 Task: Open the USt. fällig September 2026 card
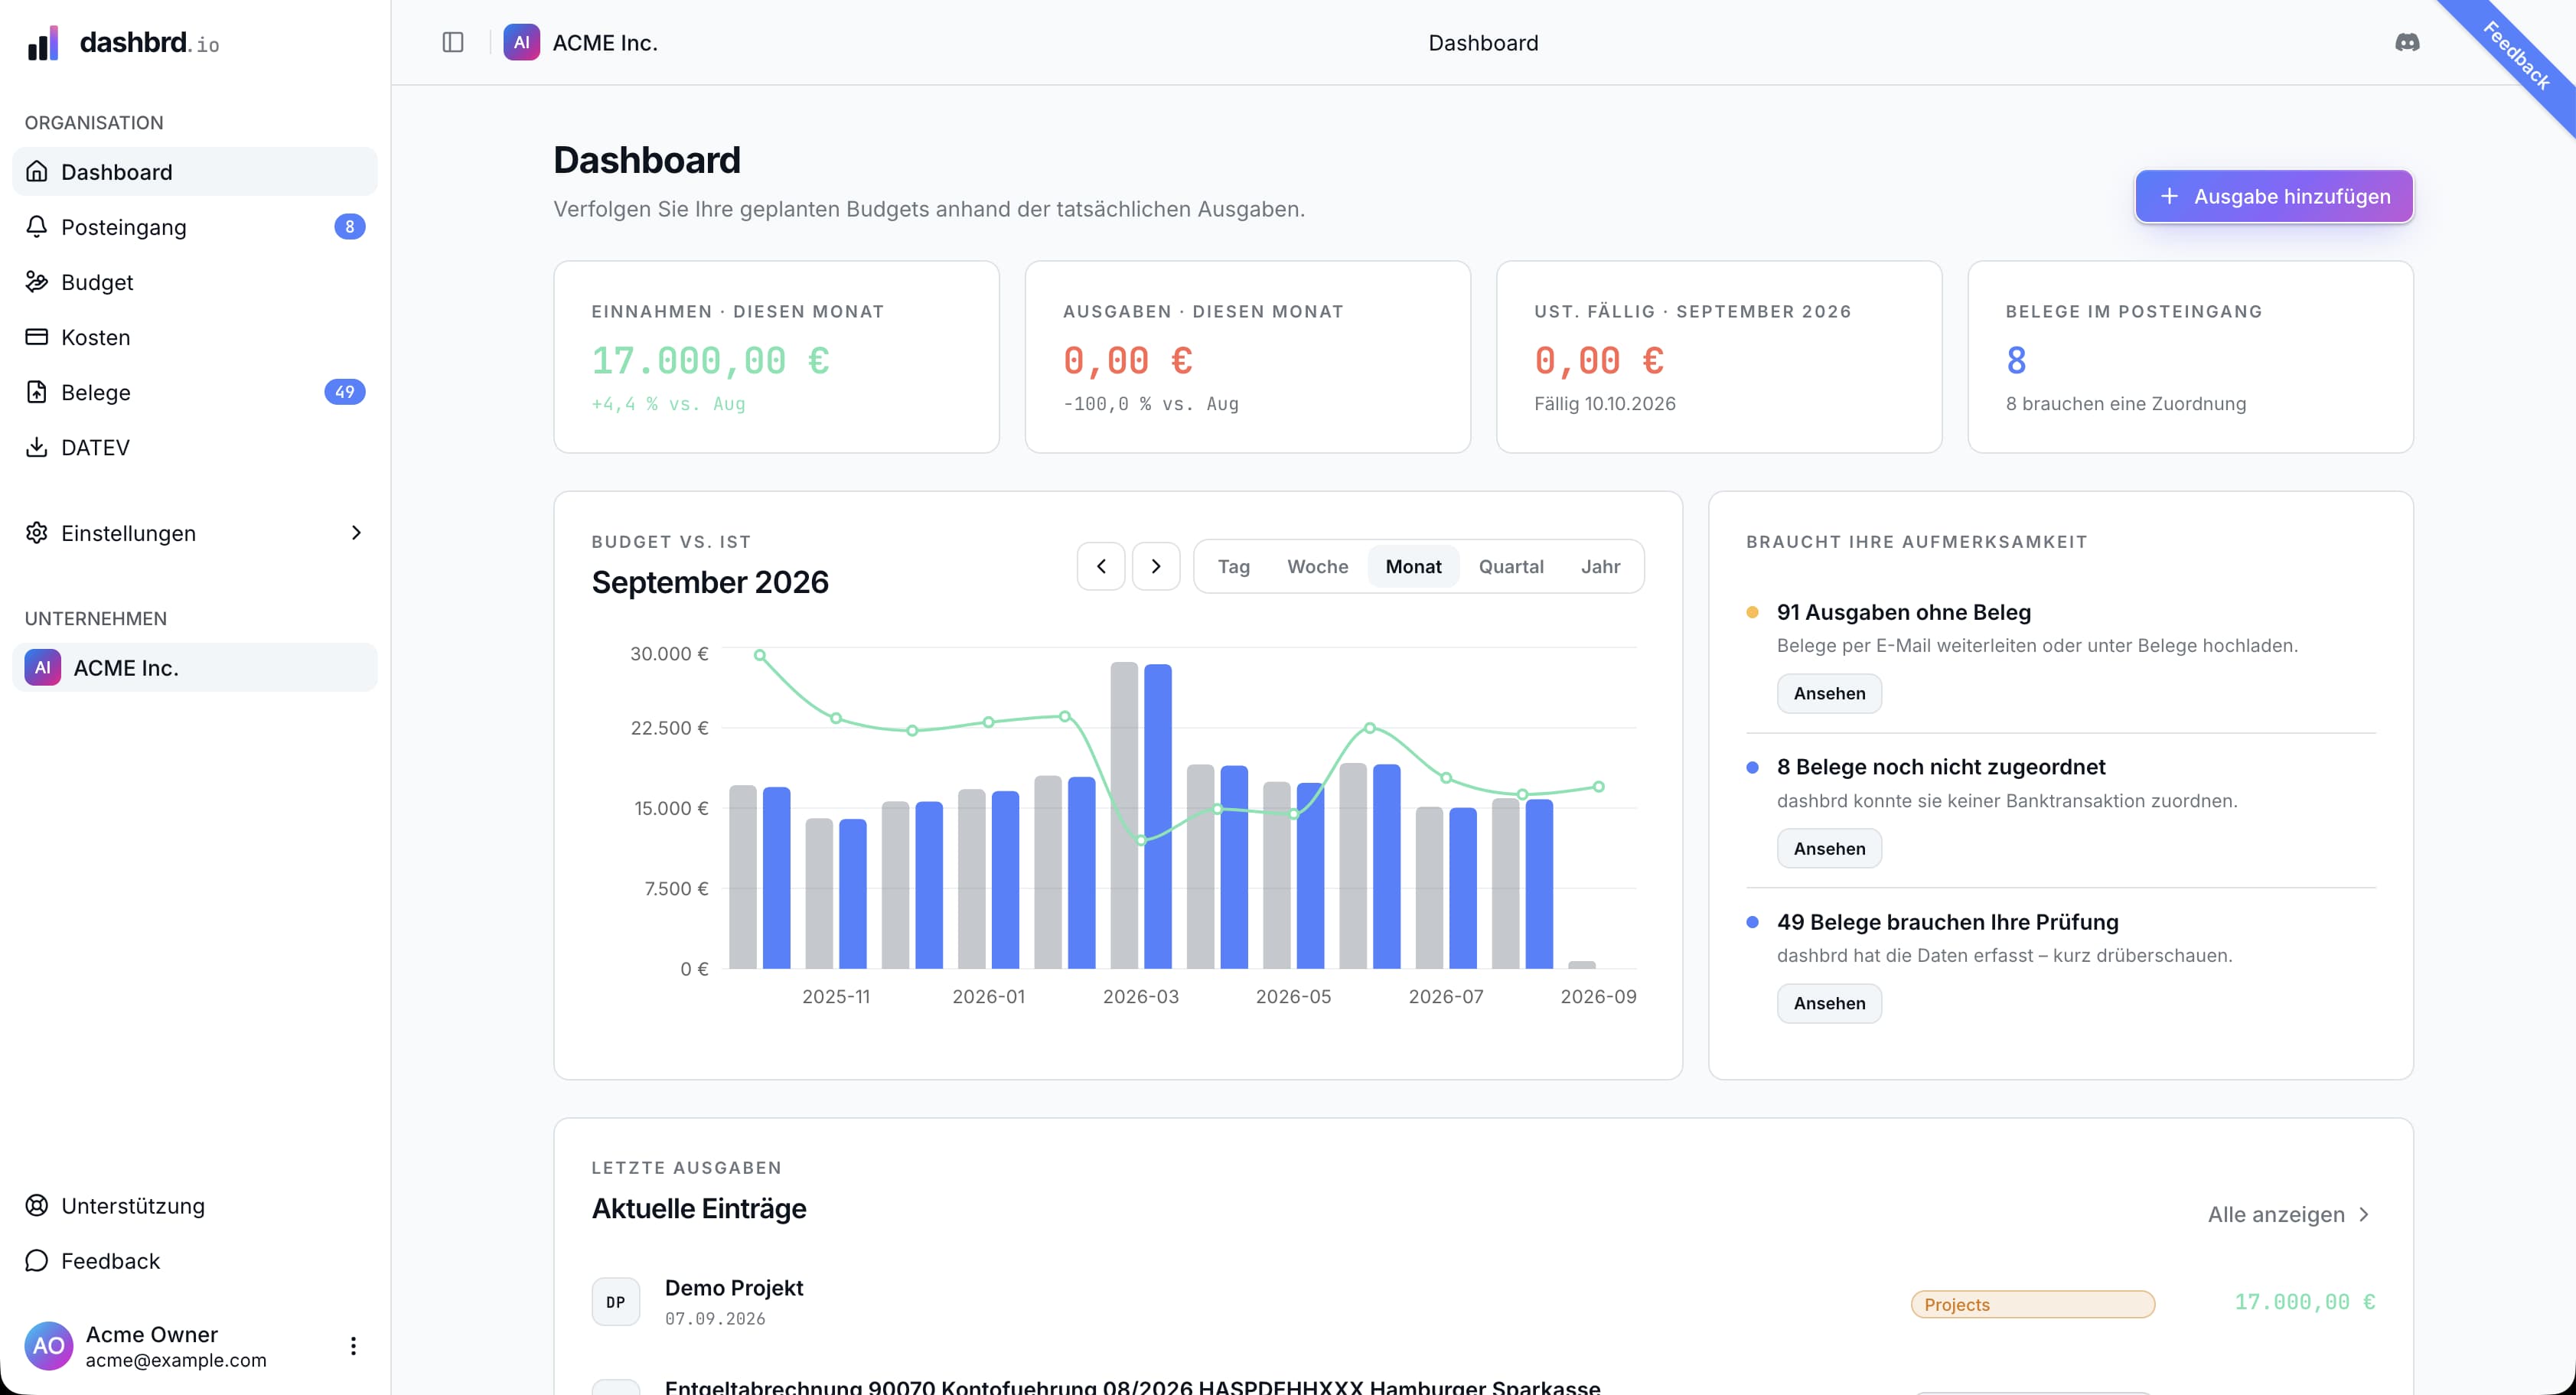pos(1718,357)
